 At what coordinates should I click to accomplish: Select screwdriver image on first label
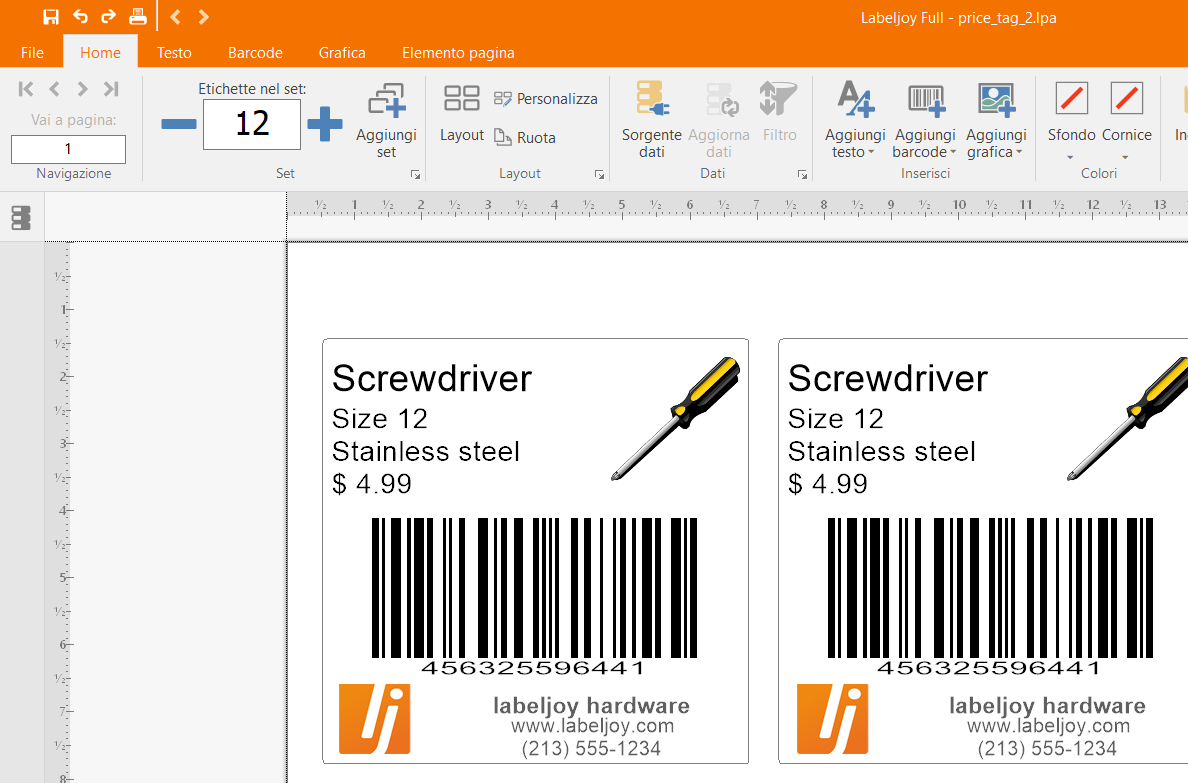click(675, 418)
